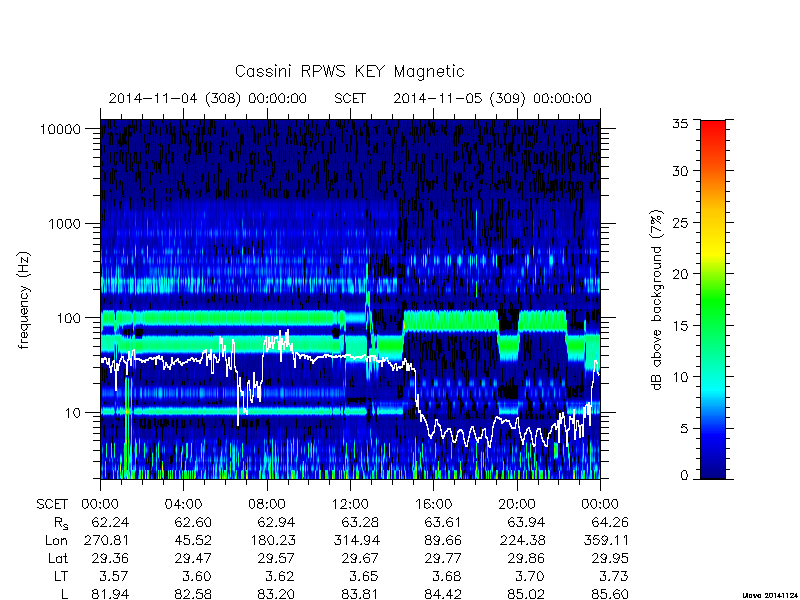Click the 35 dB colorbar label
Image resolution: width=800 pixels, height=600 pixels.
tap(680, 124)
